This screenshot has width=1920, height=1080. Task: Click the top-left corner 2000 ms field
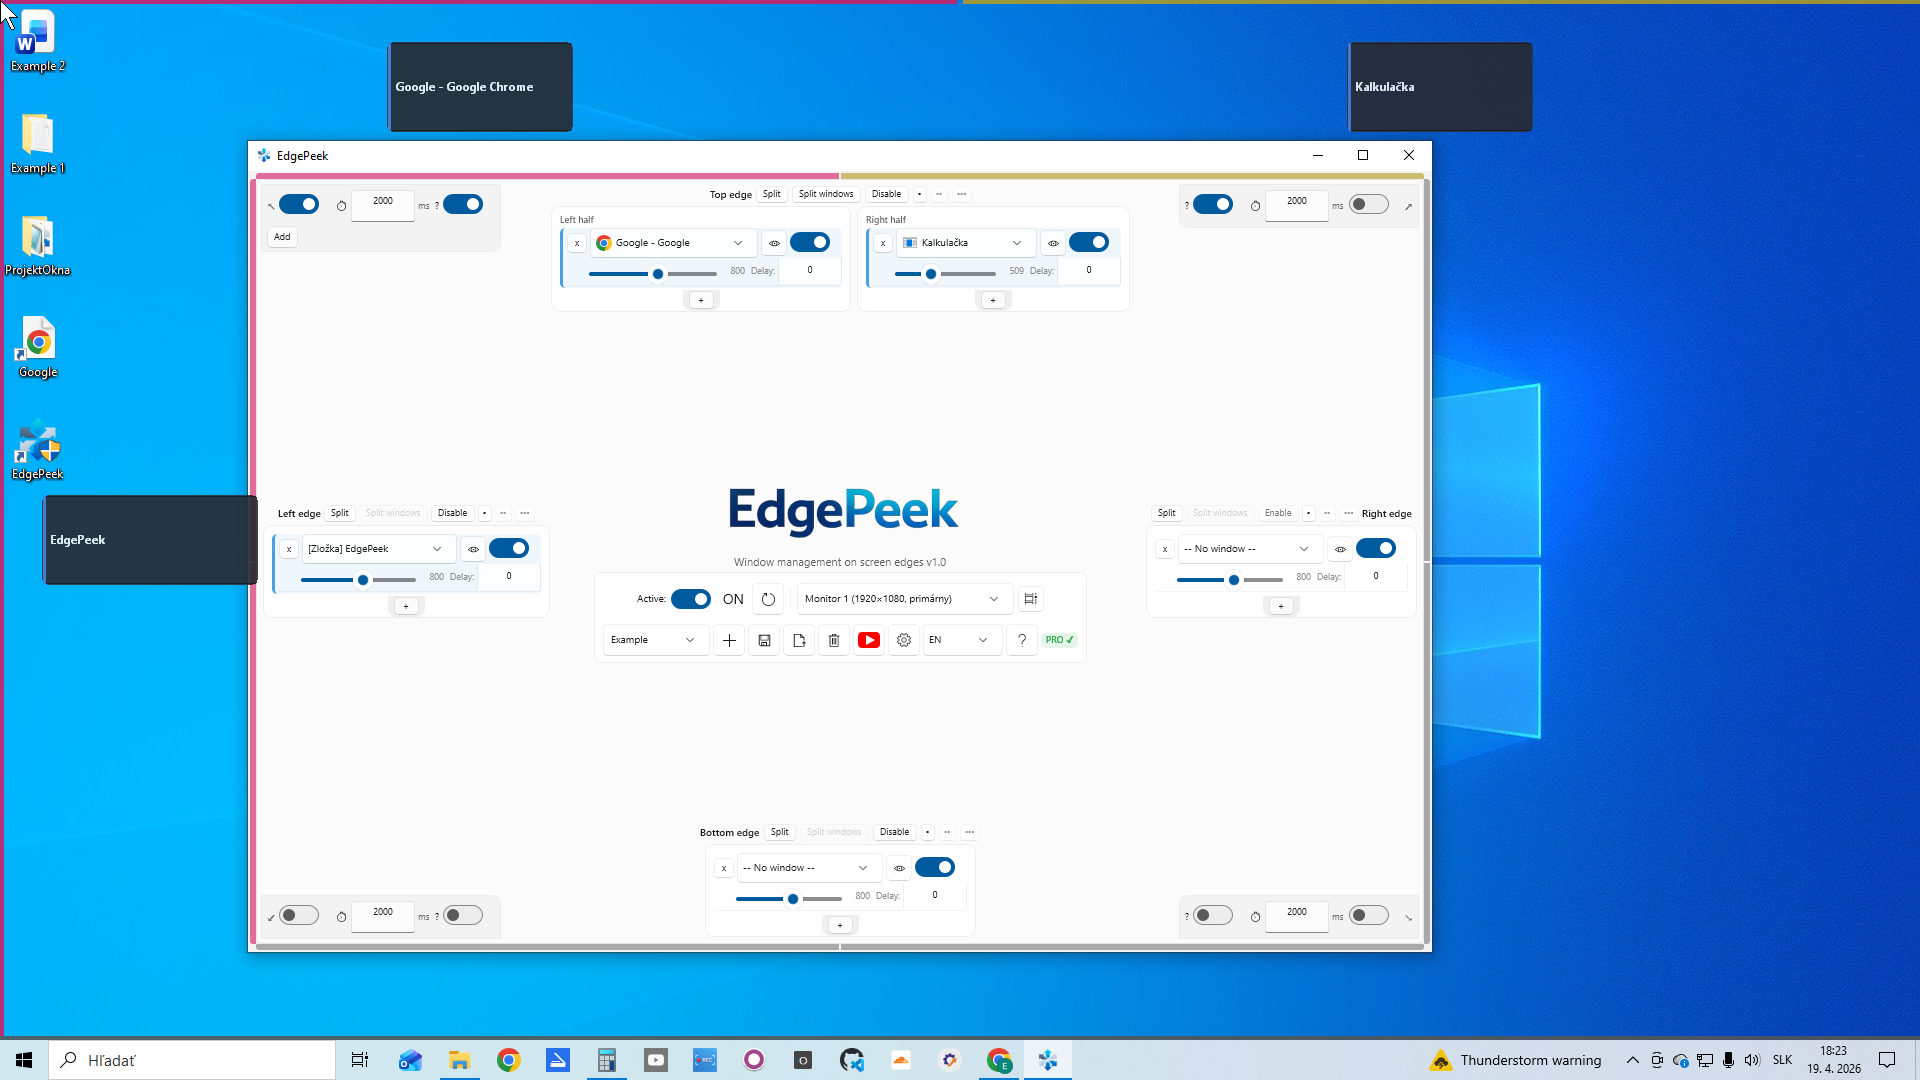click(x=383, y=204)
